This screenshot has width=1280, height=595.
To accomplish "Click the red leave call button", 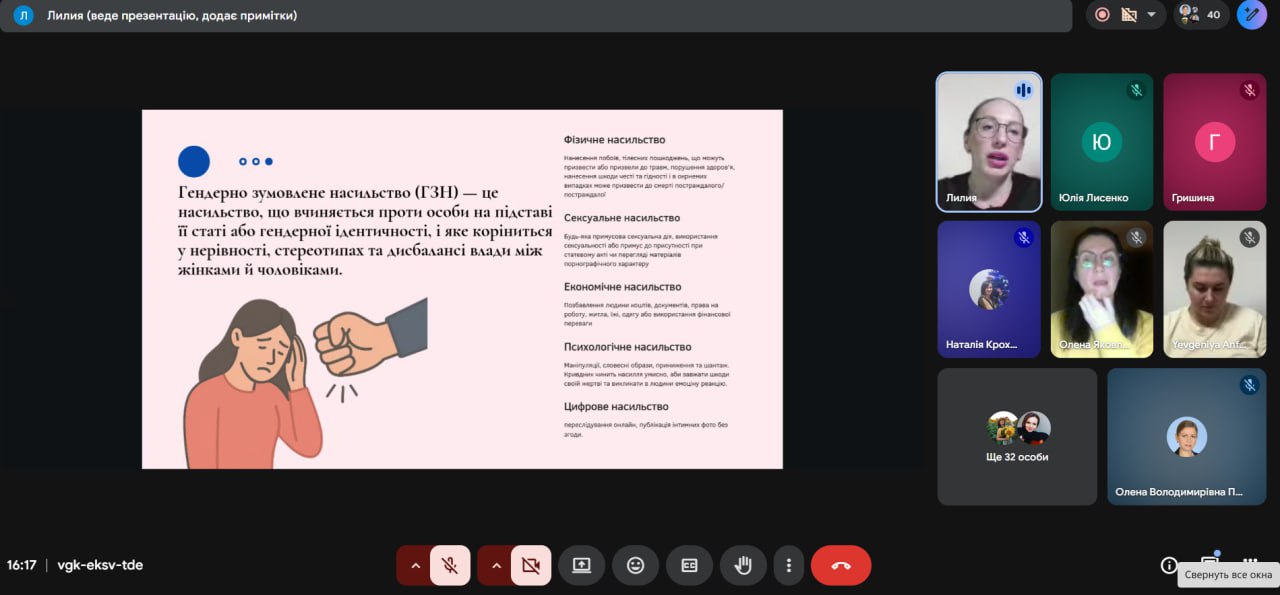I will [841, 565].
